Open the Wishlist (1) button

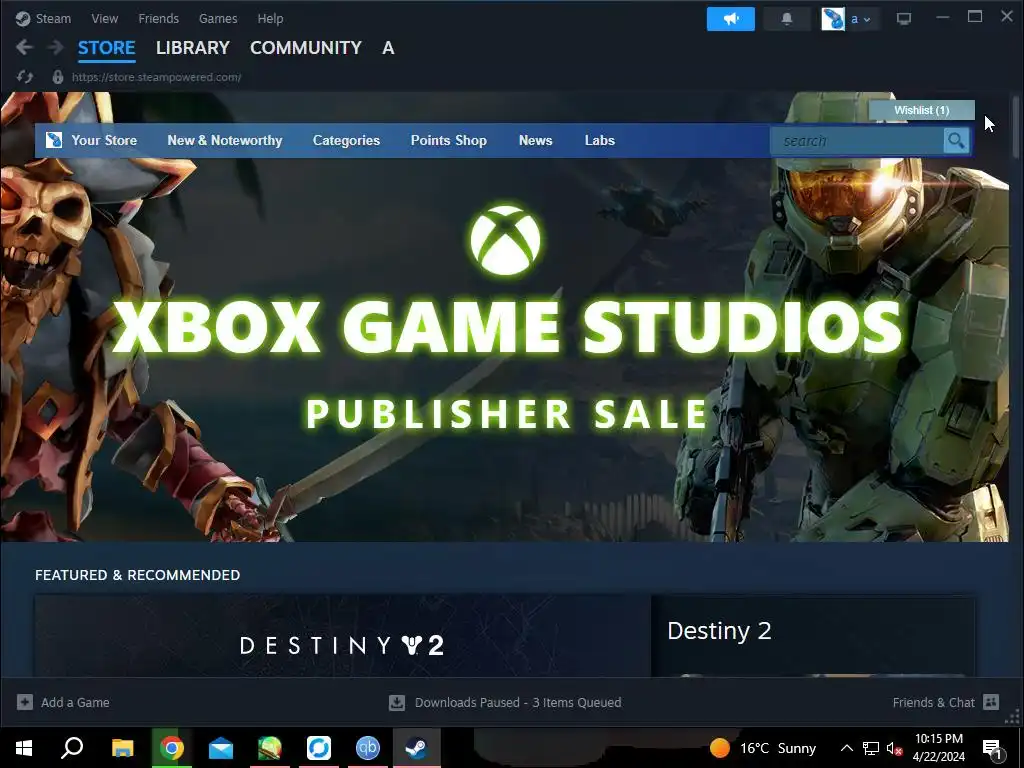click(x=921, y=110)
